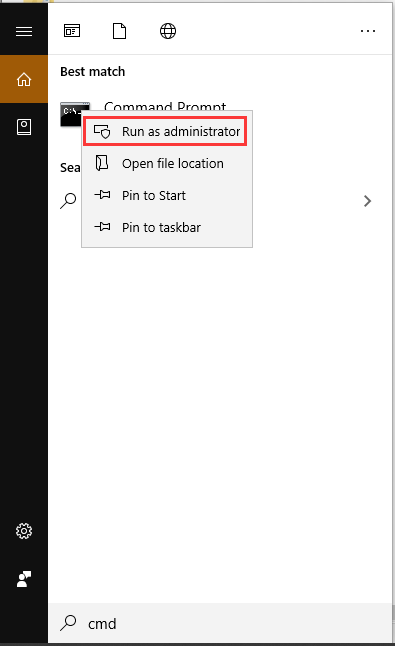Choose Open file location

point(167,164)
